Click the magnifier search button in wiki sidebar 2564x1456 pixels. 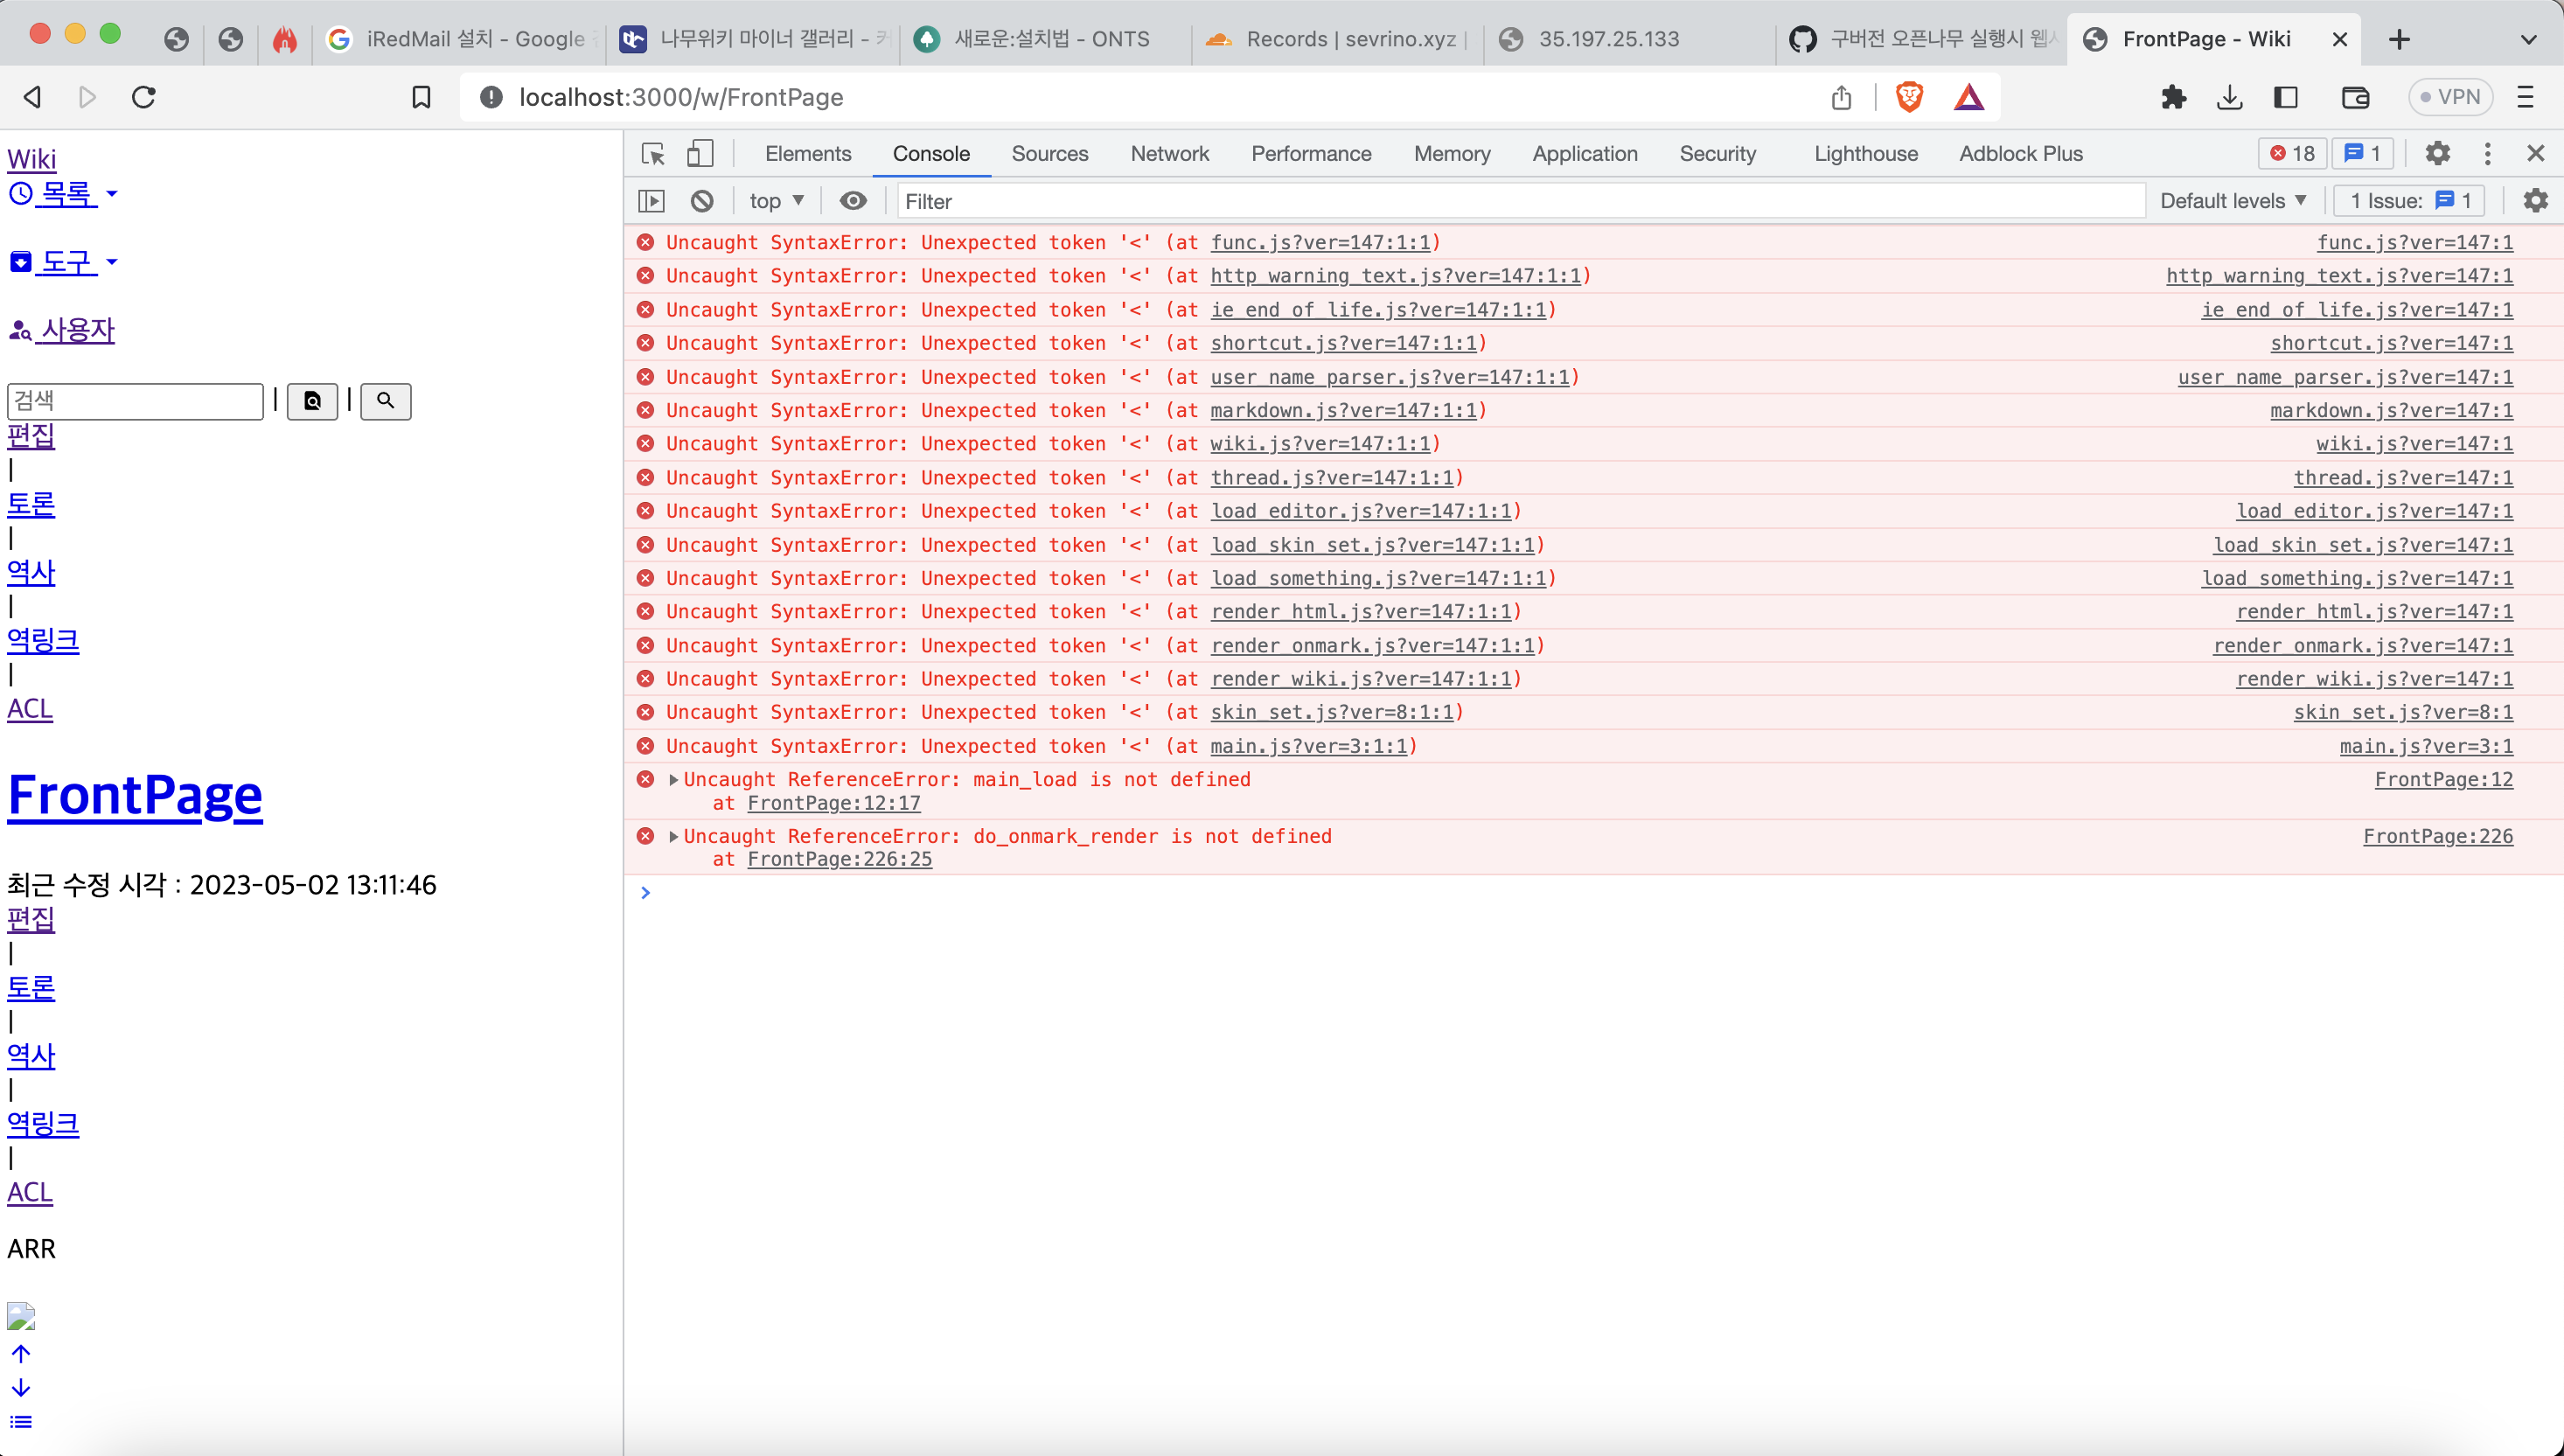click(x=385, y=401)
